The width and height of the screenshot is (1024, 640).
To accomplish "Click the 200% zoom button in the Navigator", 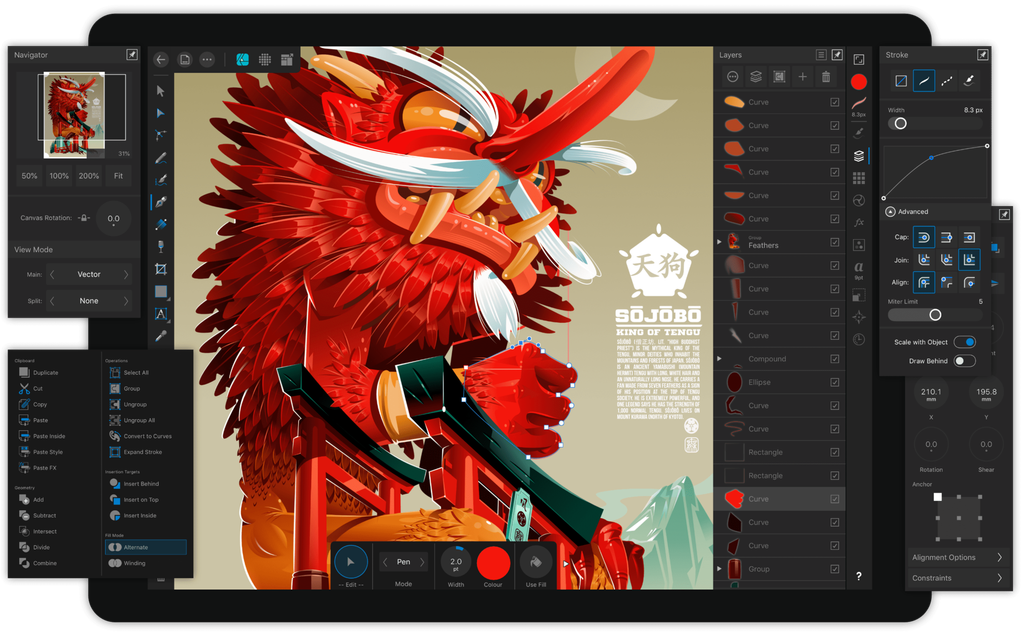I will click(87, 176).
